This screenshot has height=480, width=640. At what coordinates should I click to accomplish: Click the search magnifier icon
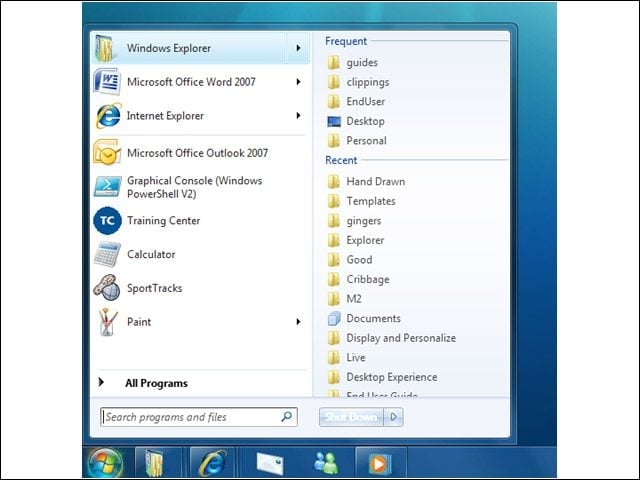tap(287, 417)
